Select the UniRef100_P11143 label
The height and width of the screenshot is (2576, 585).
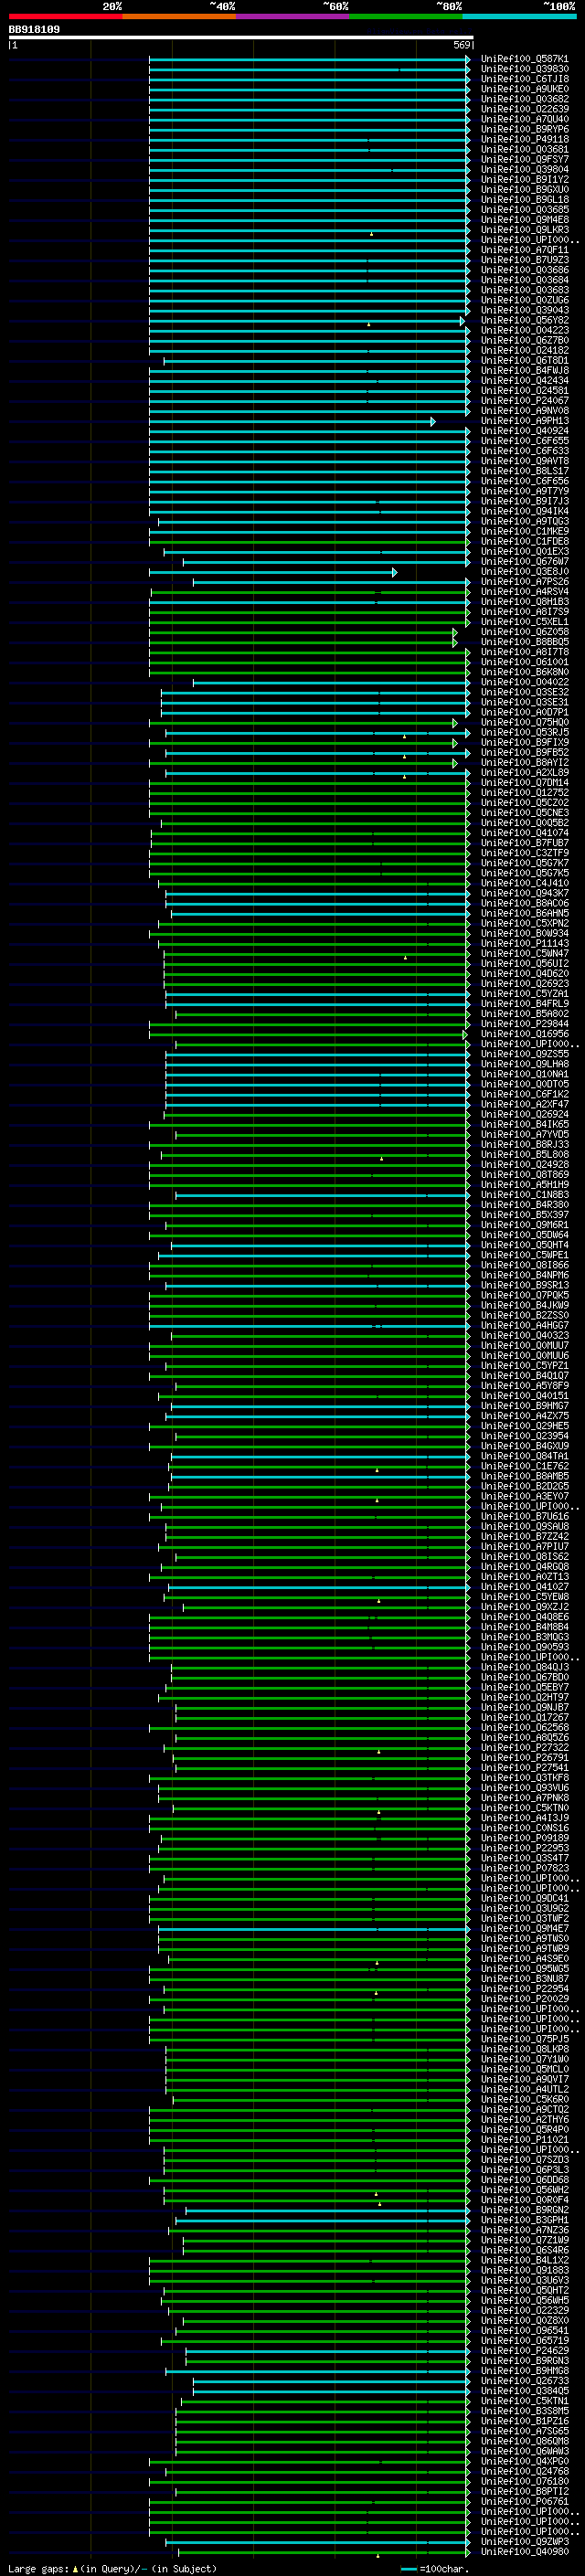click(x=525, y=943)
